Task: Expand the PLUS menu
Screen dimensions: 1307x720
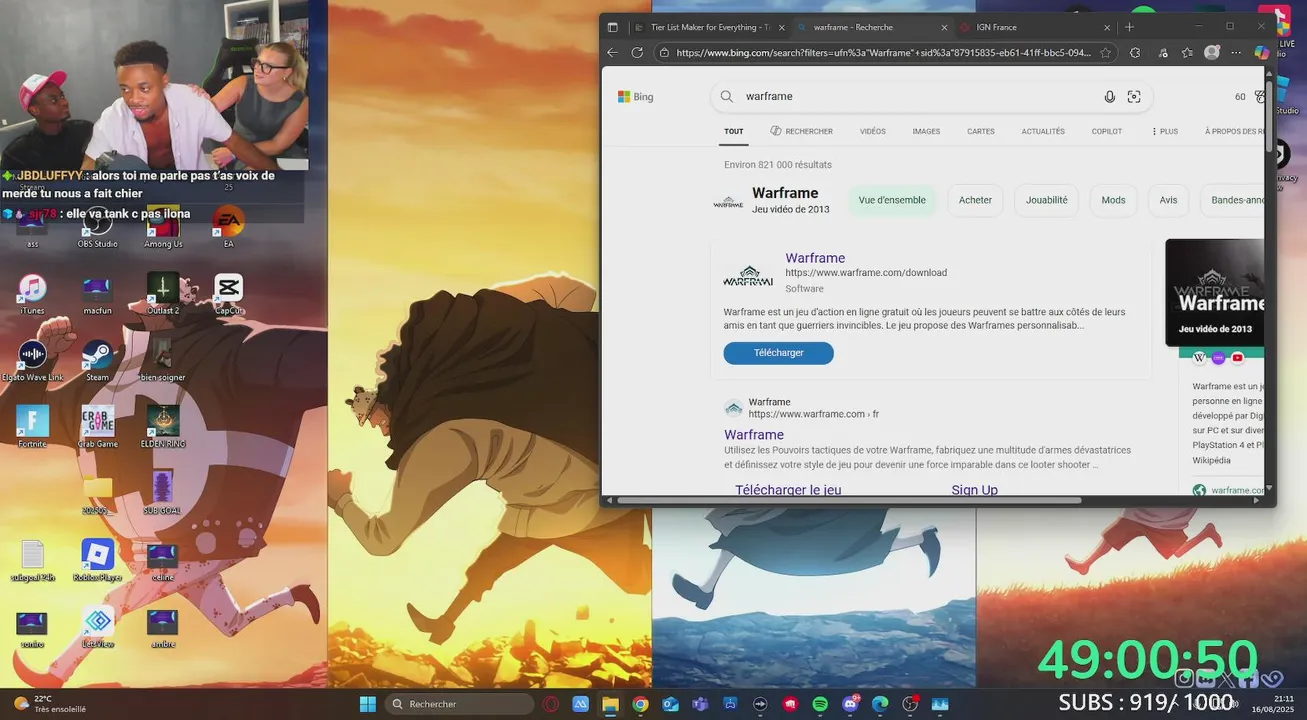Action: pos(1165,131)
